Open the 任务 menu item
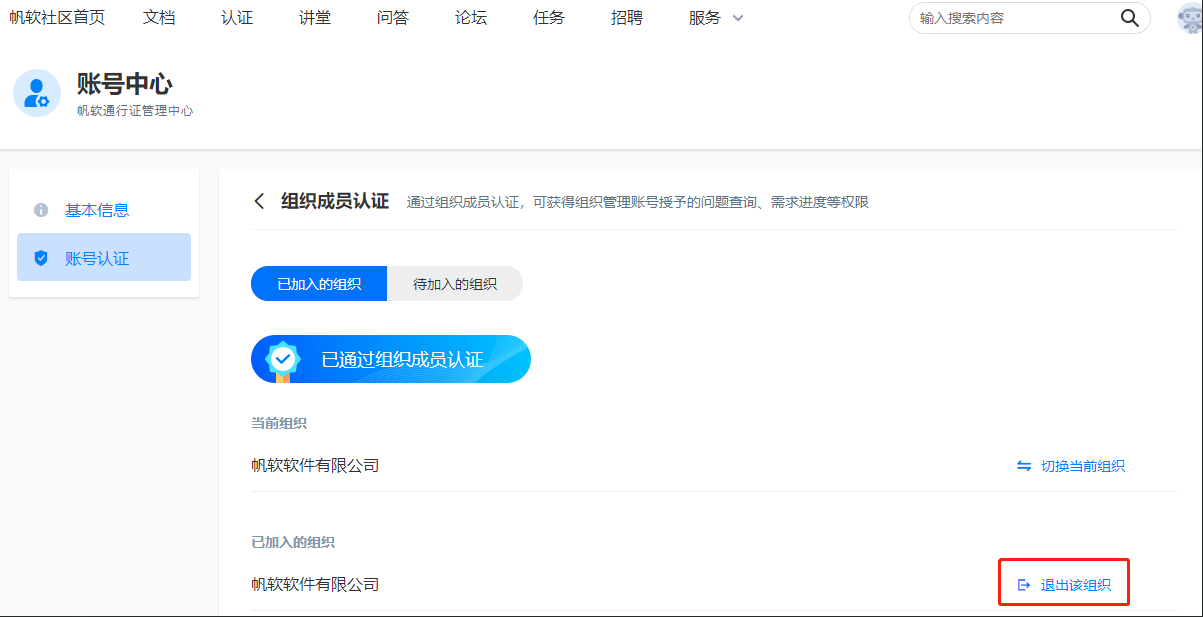Viewport: 1203px width, 617px height. pos(549,18)
